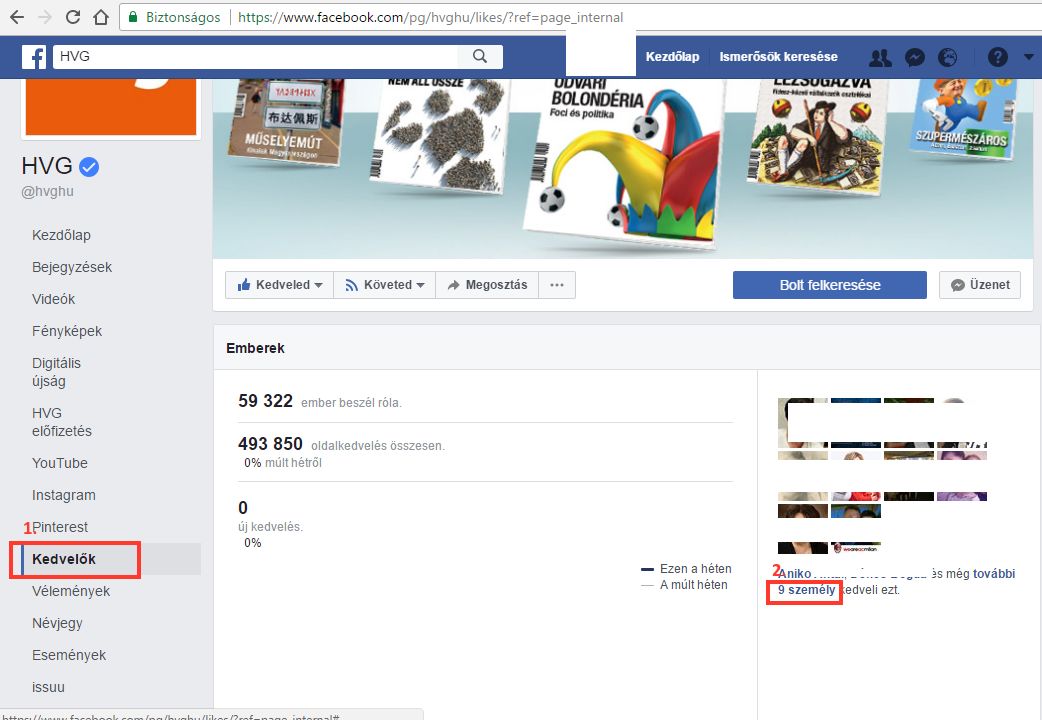Select HVG előfizetés in the sidebar

coord(62,422)
